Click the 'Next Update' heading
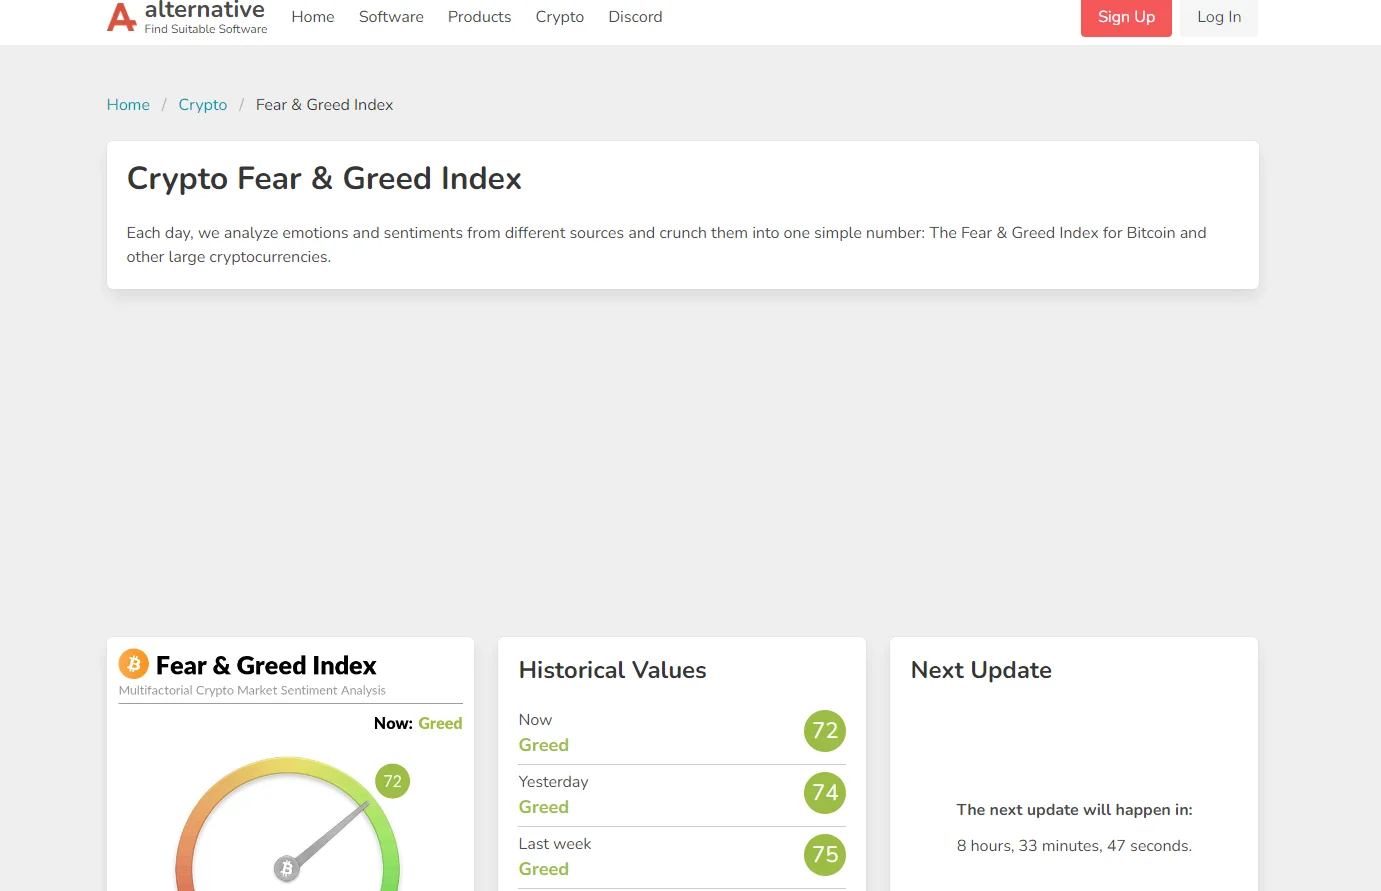The image size is (1381, 891). (981, 670)
